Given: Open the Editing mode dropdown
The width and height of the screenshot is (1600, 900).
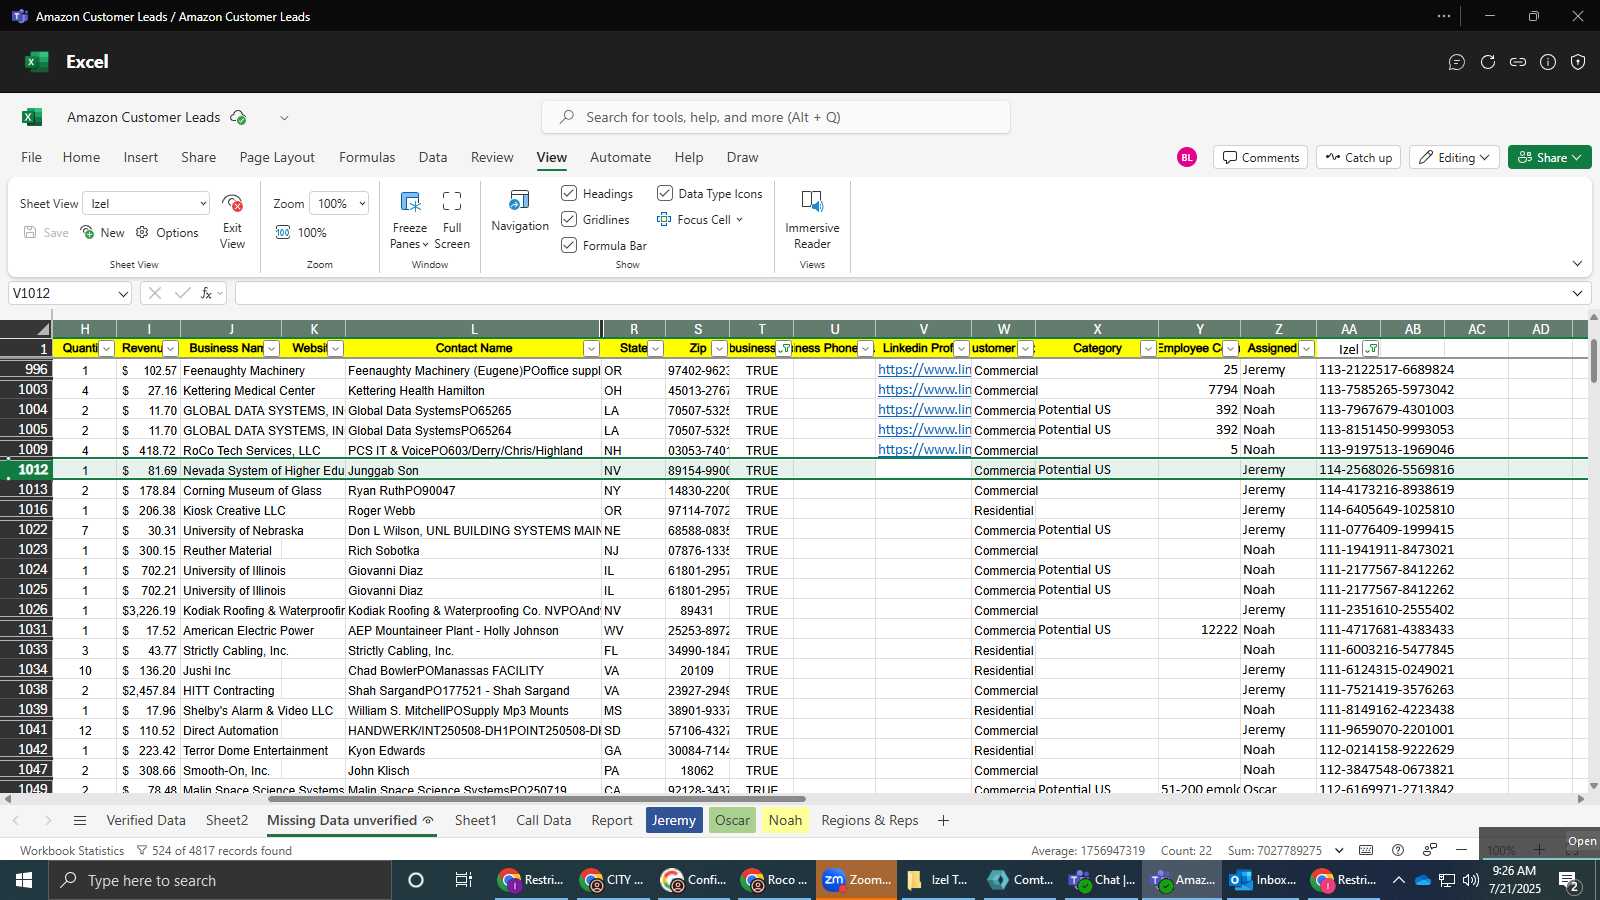Looking at the screenshot, I should point(1455,157).
